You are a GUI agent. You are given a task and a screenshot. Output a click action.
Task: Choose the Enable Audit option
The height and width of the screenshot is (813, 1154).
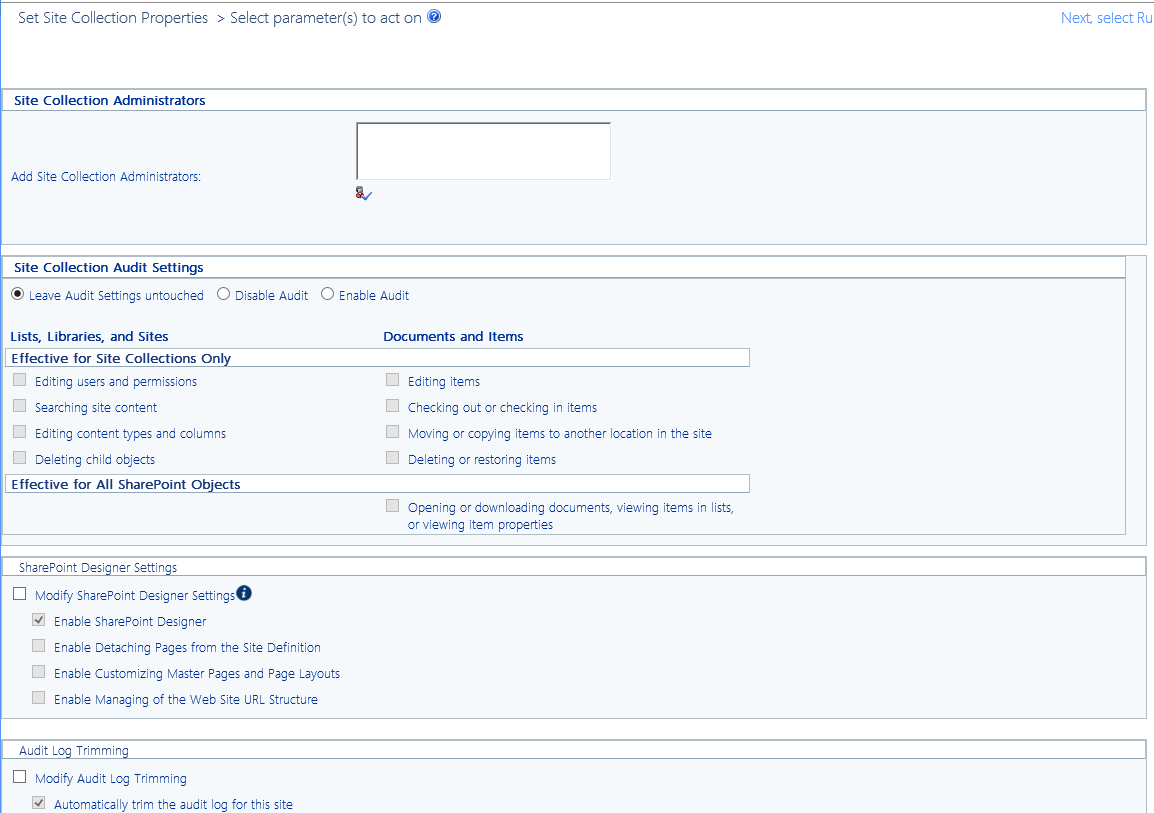coord(328,293)
